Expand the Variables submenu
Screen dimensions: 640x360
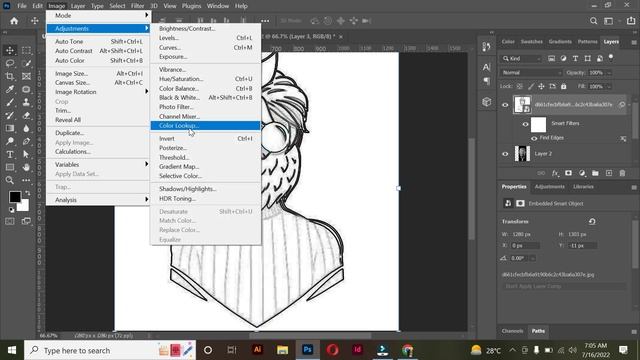(x=98, y=164)
